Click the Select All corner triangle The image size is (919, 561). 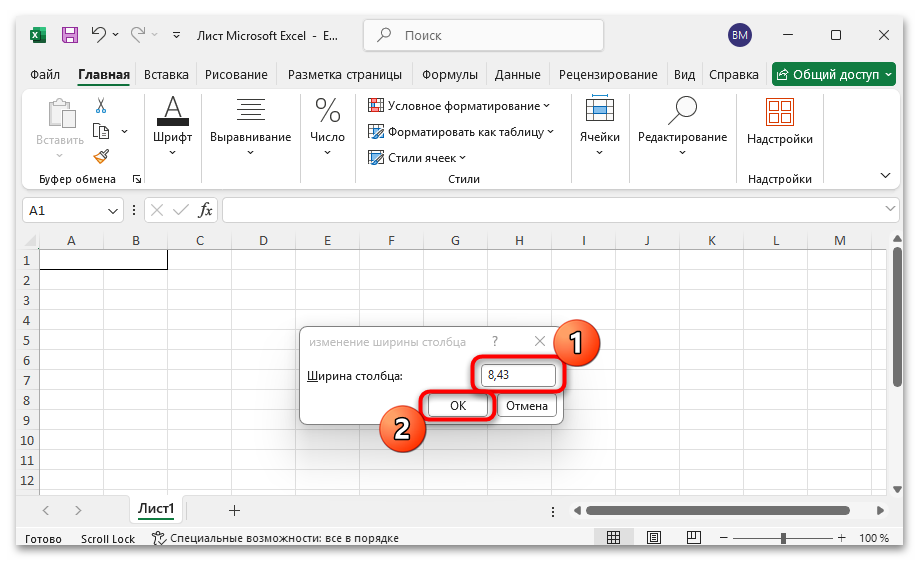(x=29, y=240)
